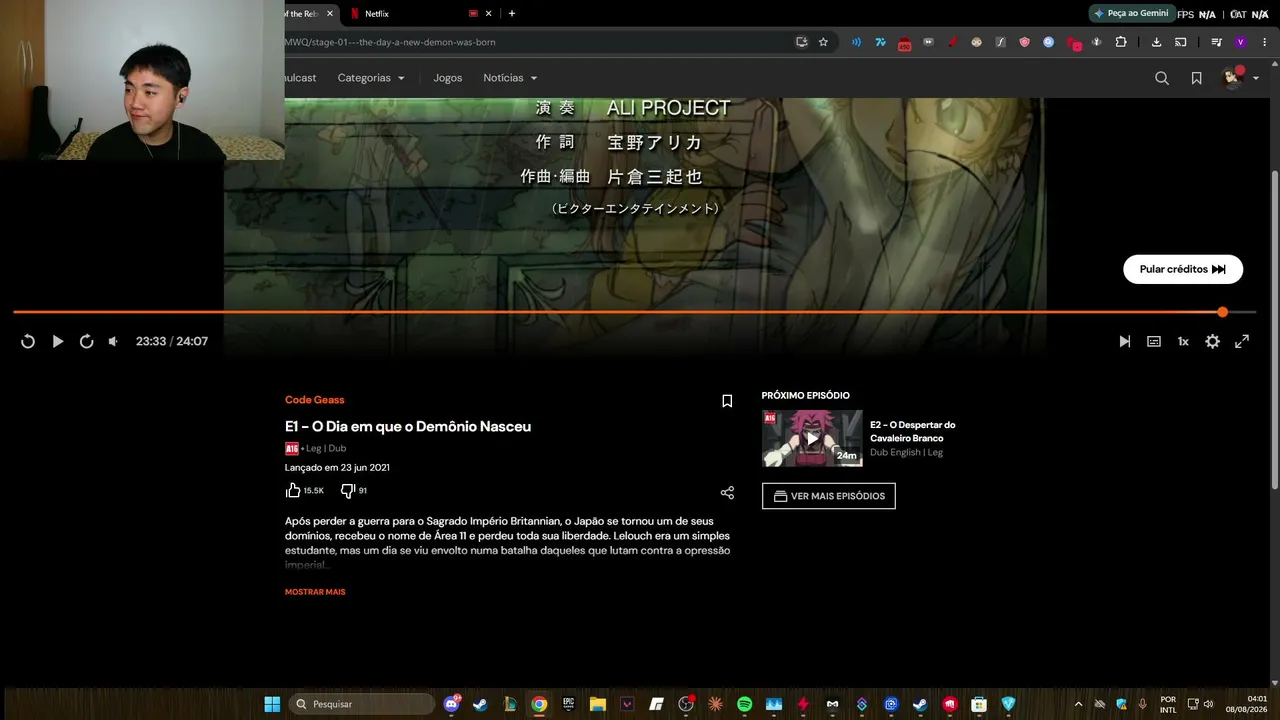Open Chrome downloads
The width and height of the screenshot is (1280, 720).
point(1156,42)
